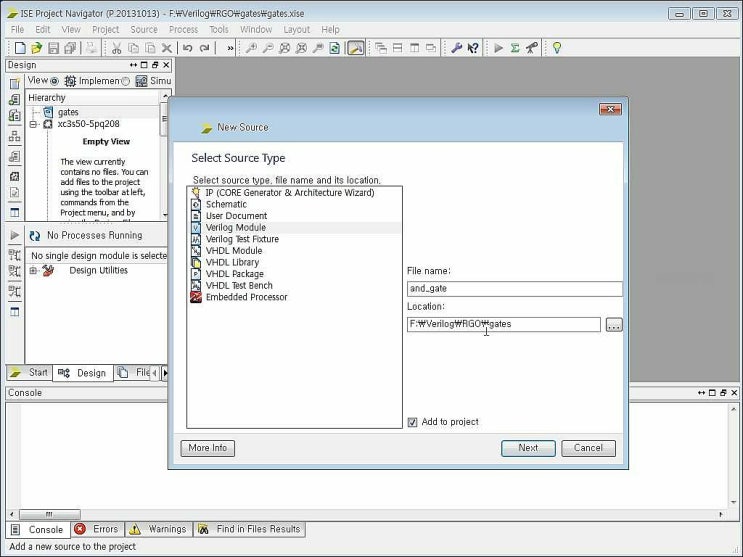Click the Cascade windows toolbar icon
Viewport: 743px width, 557px height.
381,48
